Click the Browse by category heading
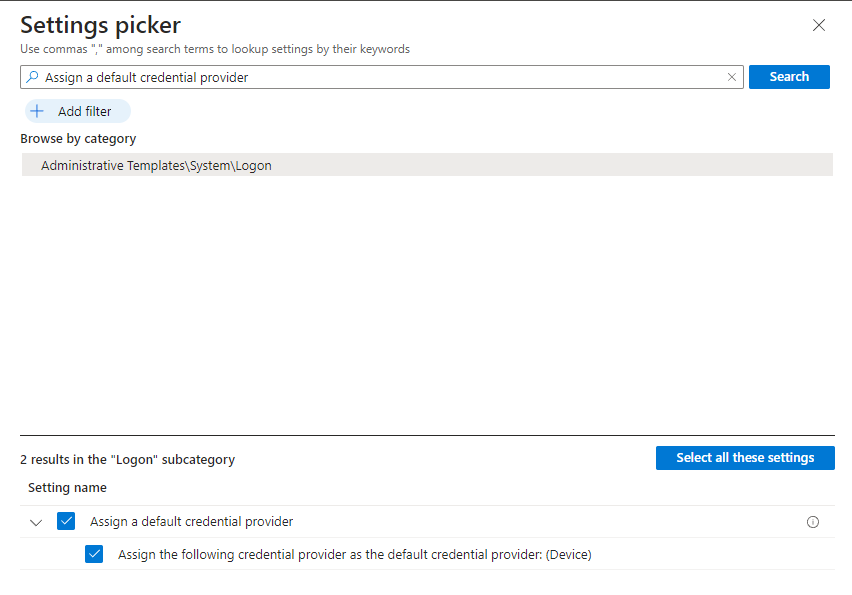This screenshot has width=852, height=595. coord(78,139)
